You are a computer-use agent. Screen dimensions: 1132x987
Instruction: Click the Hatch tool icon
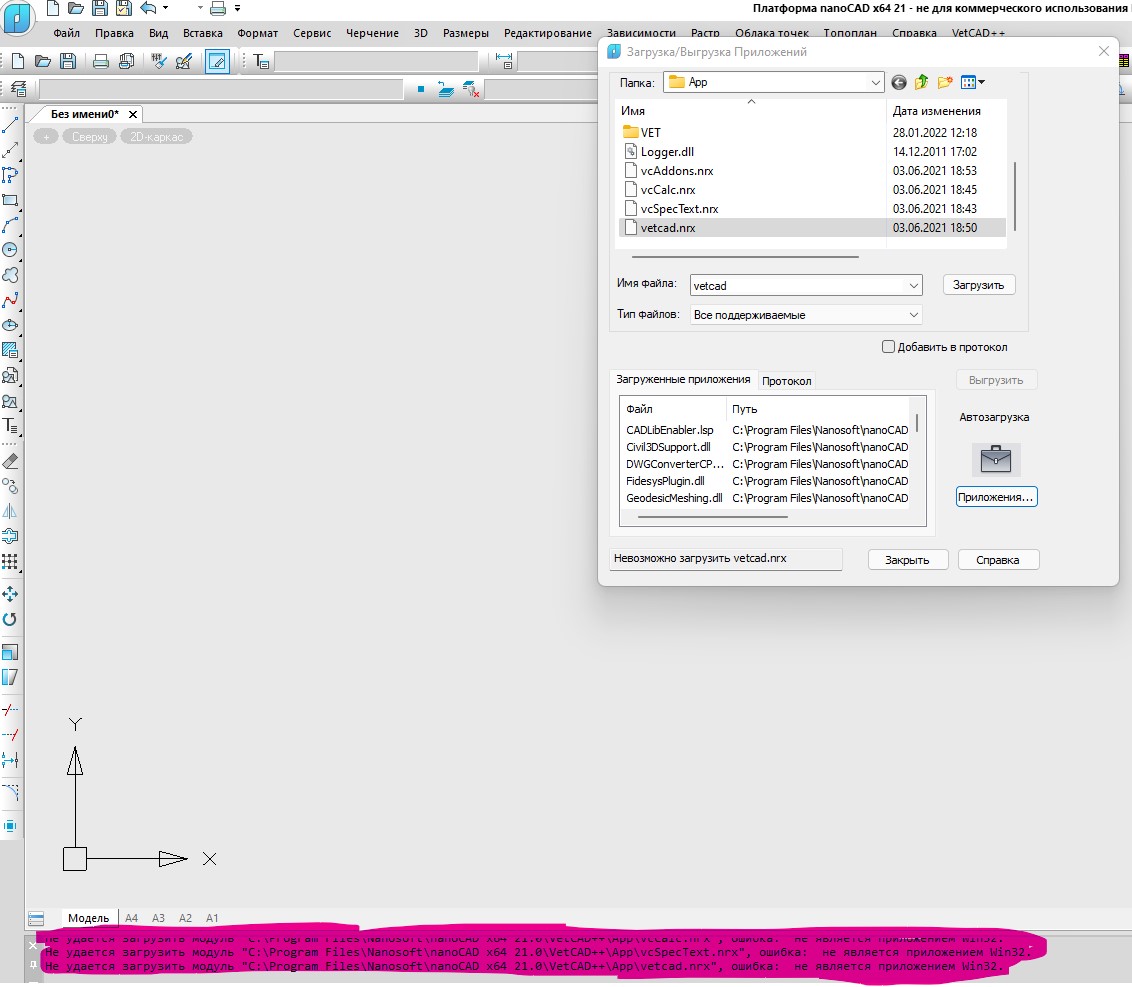[11, 350]
